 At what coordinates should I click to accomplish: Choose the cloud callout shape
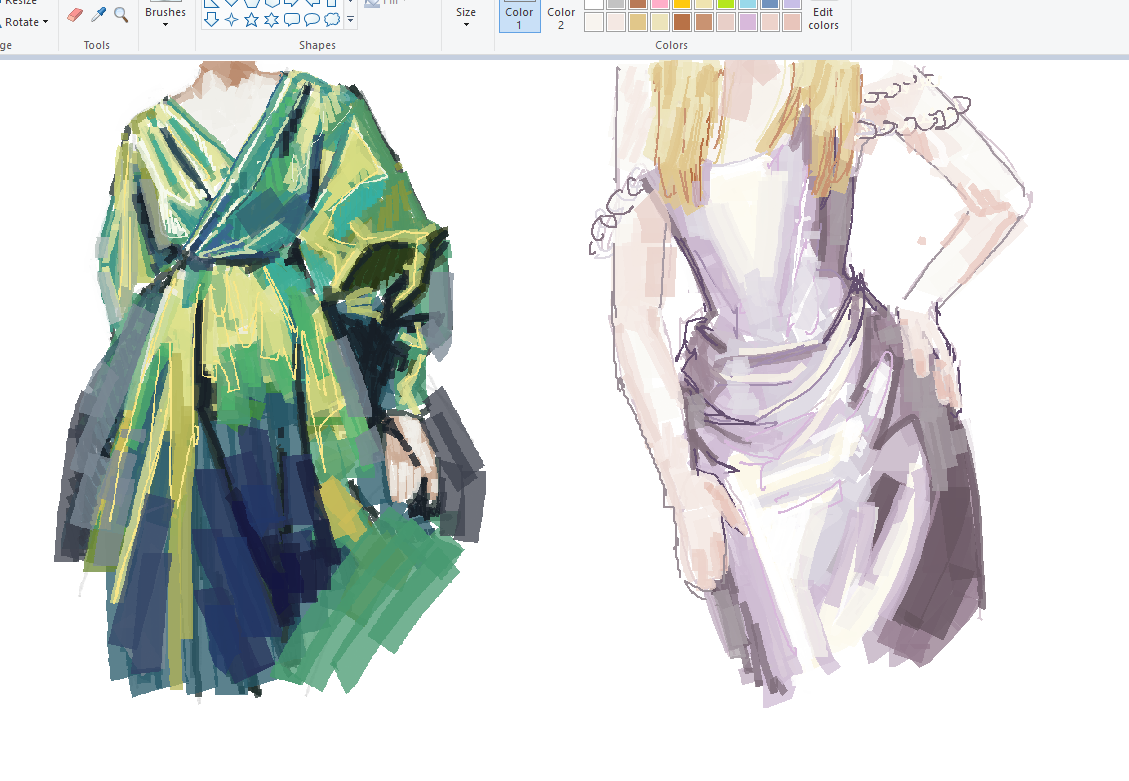[332, 19]
